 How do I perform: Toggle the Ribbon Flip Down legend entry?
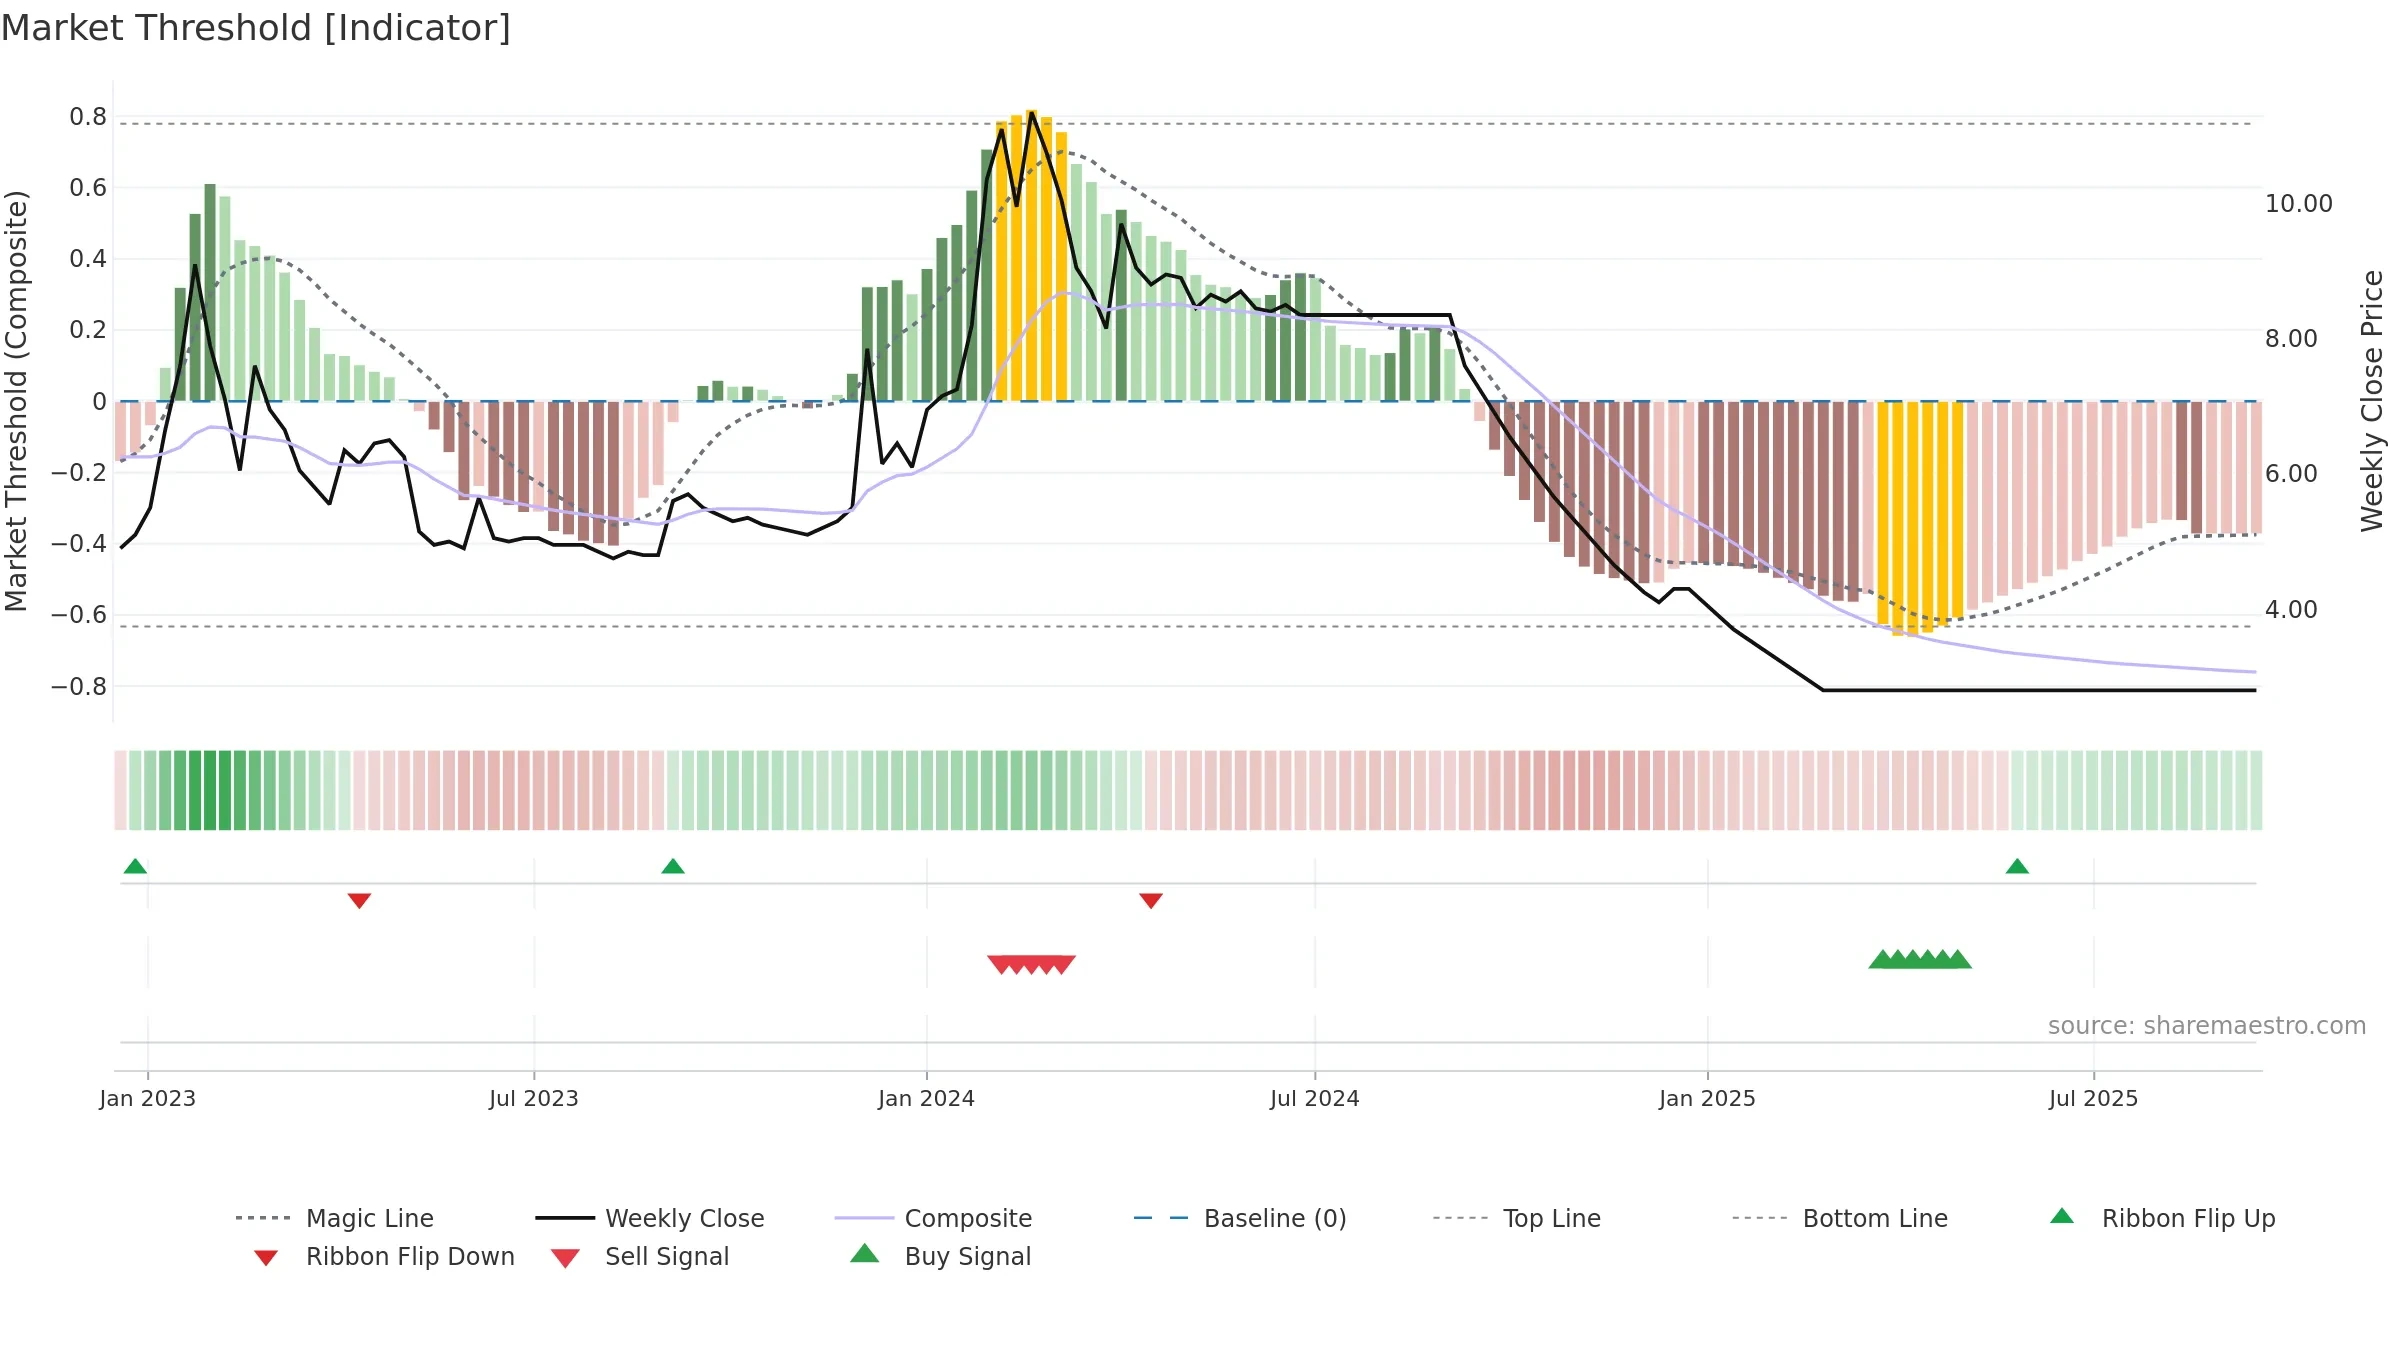coord(383,1256)
